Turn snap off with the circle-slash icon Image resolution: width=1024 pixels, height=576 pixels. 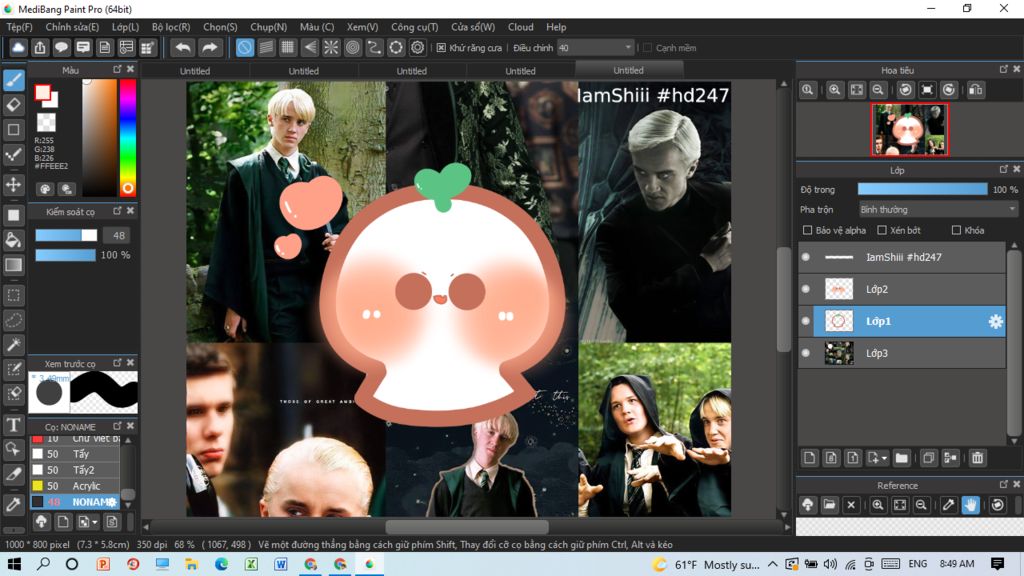coord(244,48)
